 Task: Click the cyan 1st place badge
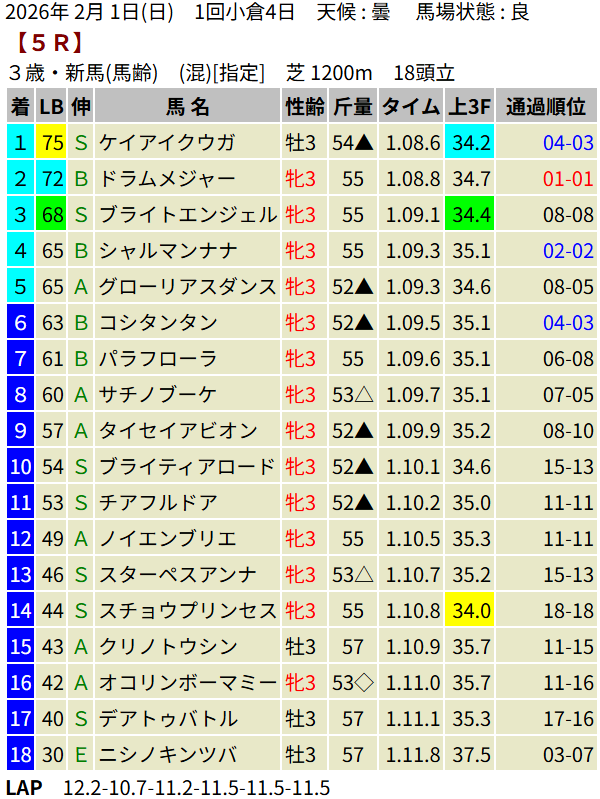click(x=20, y=143)
